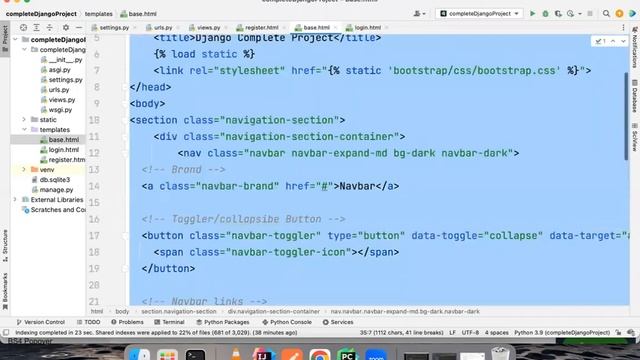
Task: Go to previous highlighted problem arrow
Action: (613, 41)
